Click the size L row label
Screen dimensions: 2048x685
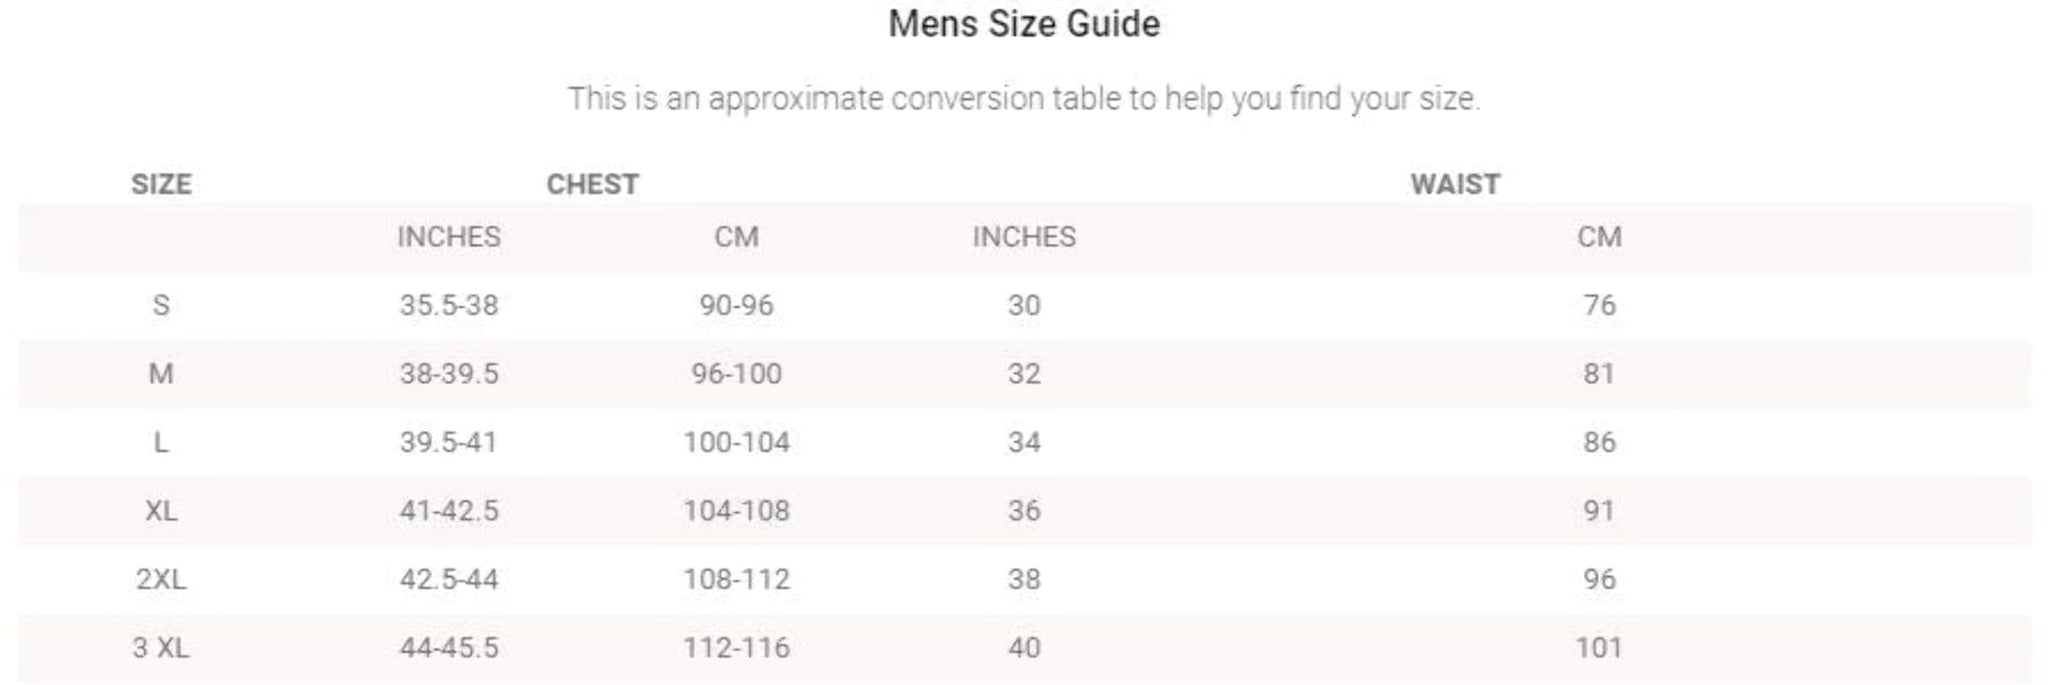point(161,442)
